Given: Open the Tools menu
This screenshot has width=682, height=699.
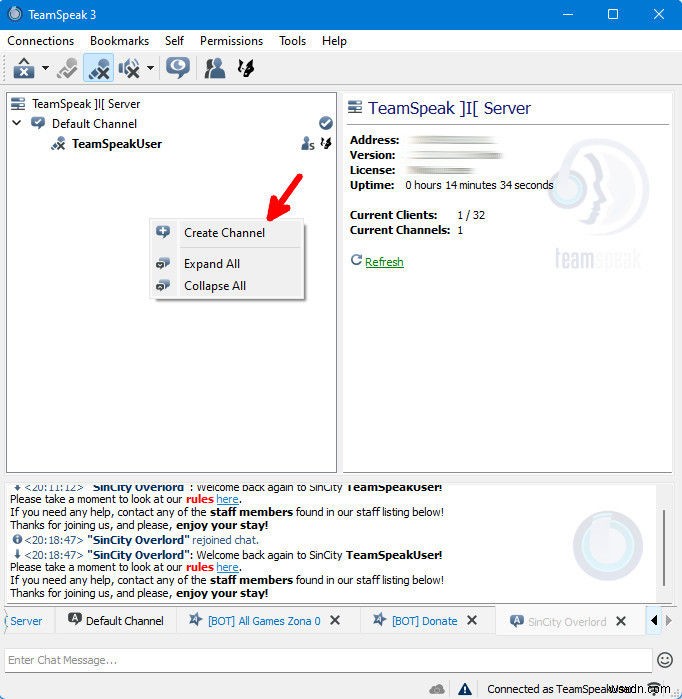Looking at the screenshot, I should [292, 41].
